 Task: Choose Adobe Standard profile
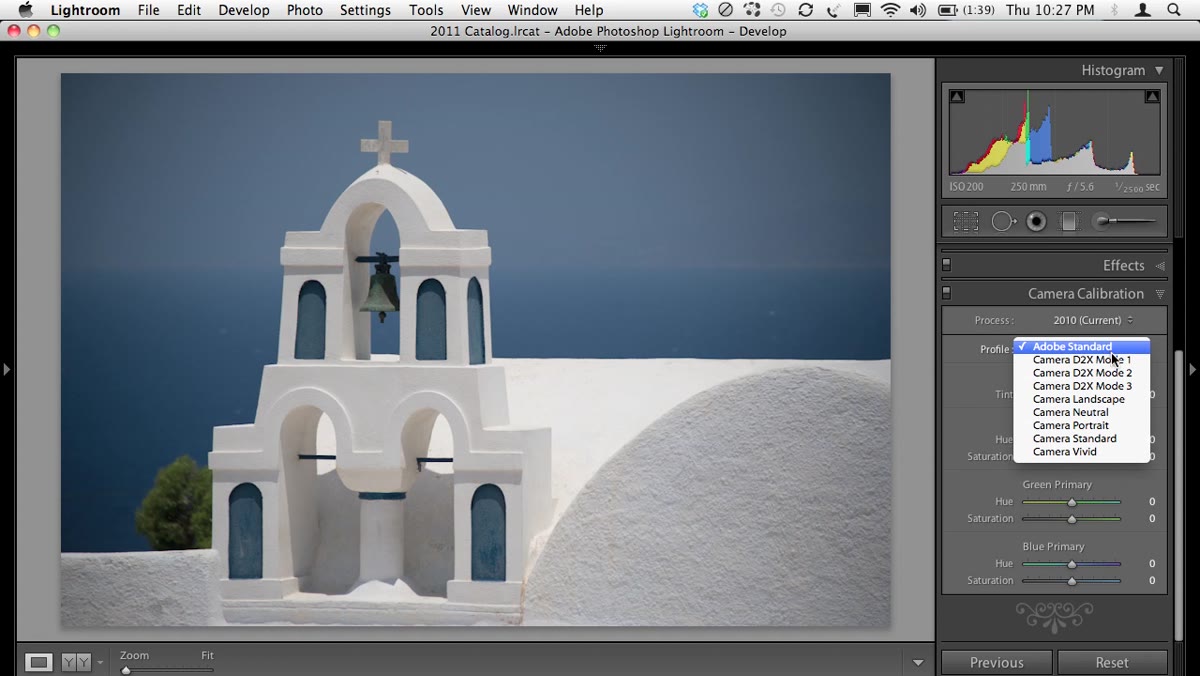click(x=1082, y=347)
